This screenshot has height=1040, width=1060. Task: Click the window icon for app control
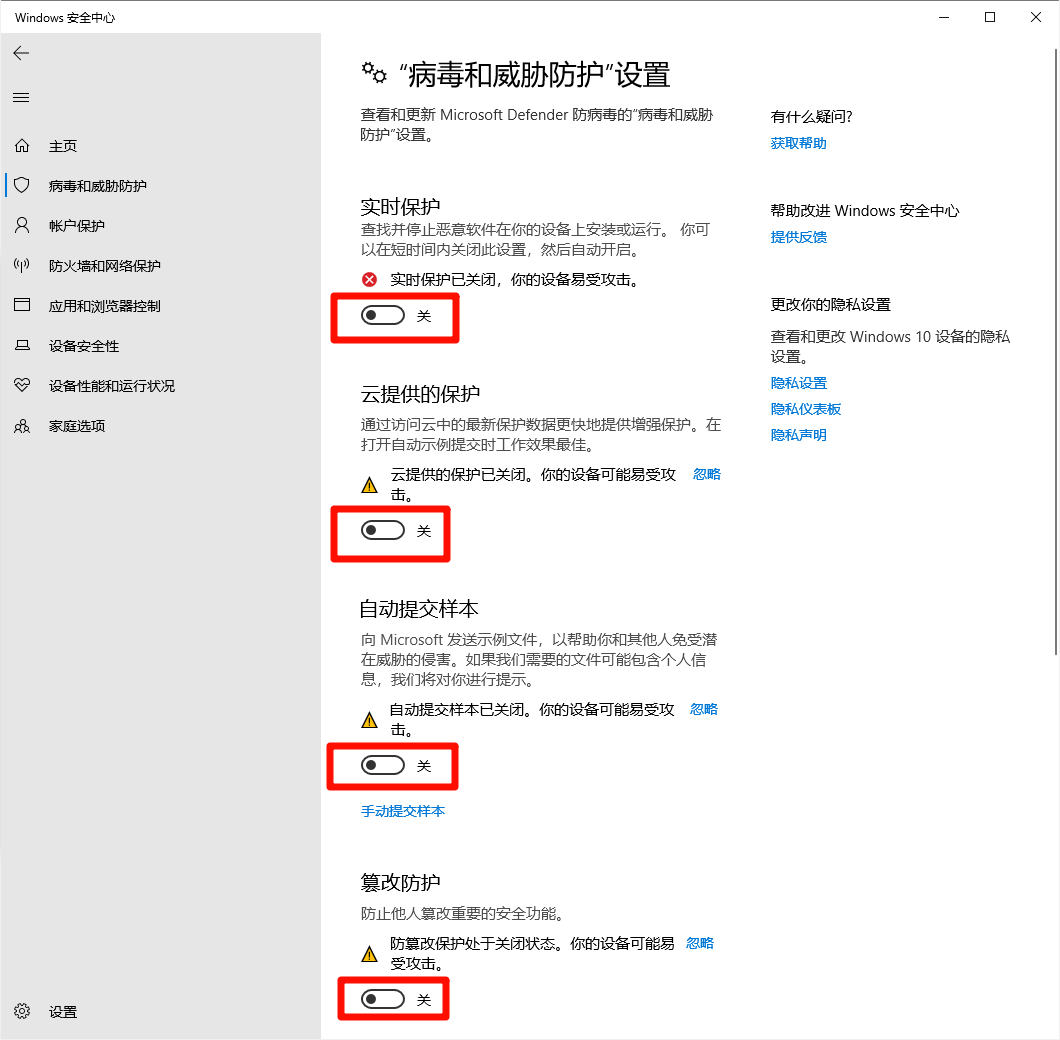point(22,305)
